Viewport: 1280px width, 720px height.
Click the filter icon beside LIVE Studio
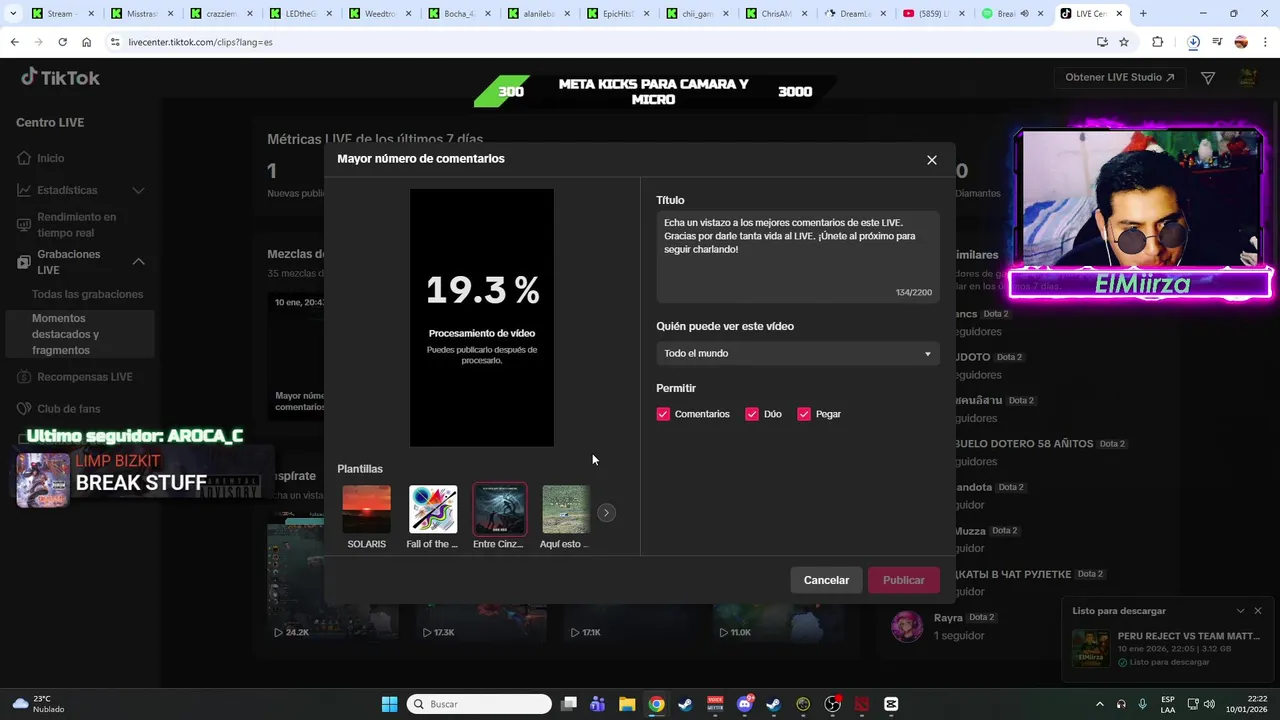point(1208,78)
